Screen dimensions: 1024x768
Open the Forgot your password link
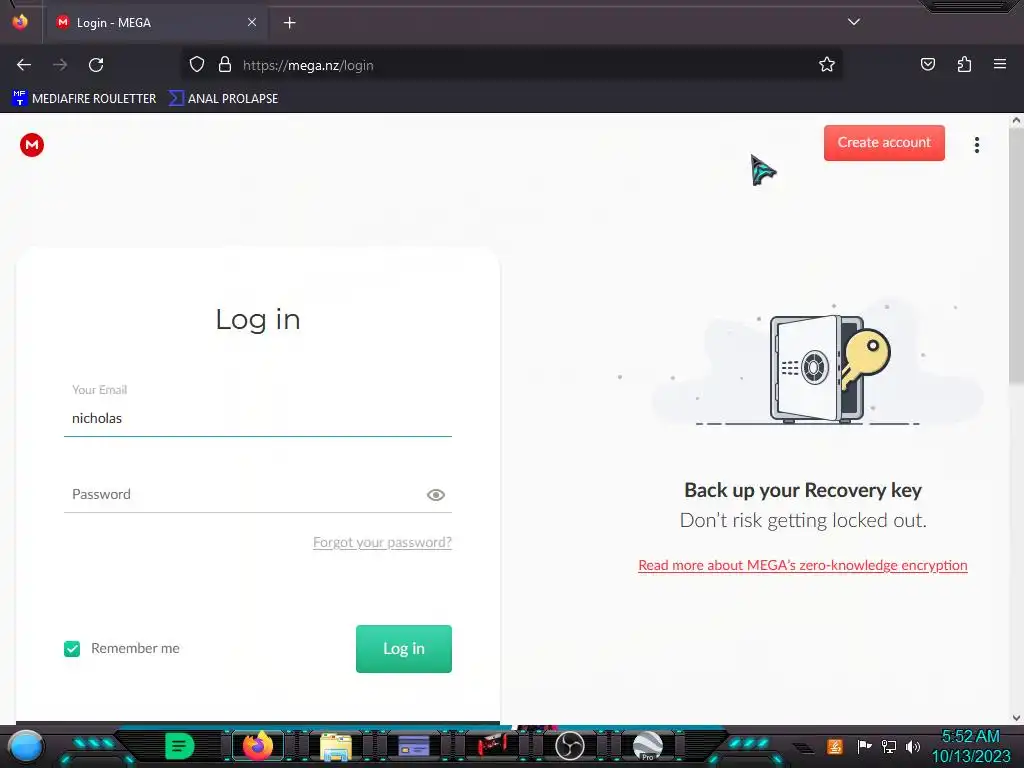pos(382,542)
